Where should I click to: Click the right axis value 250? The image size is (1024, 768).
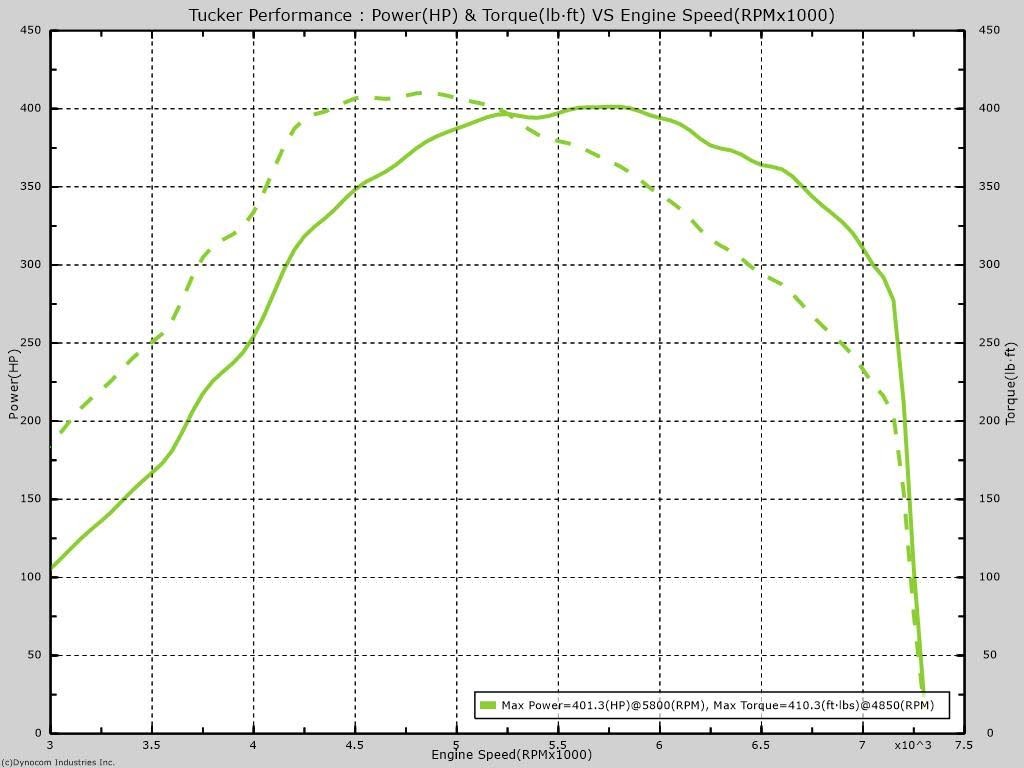click(989, 343)
